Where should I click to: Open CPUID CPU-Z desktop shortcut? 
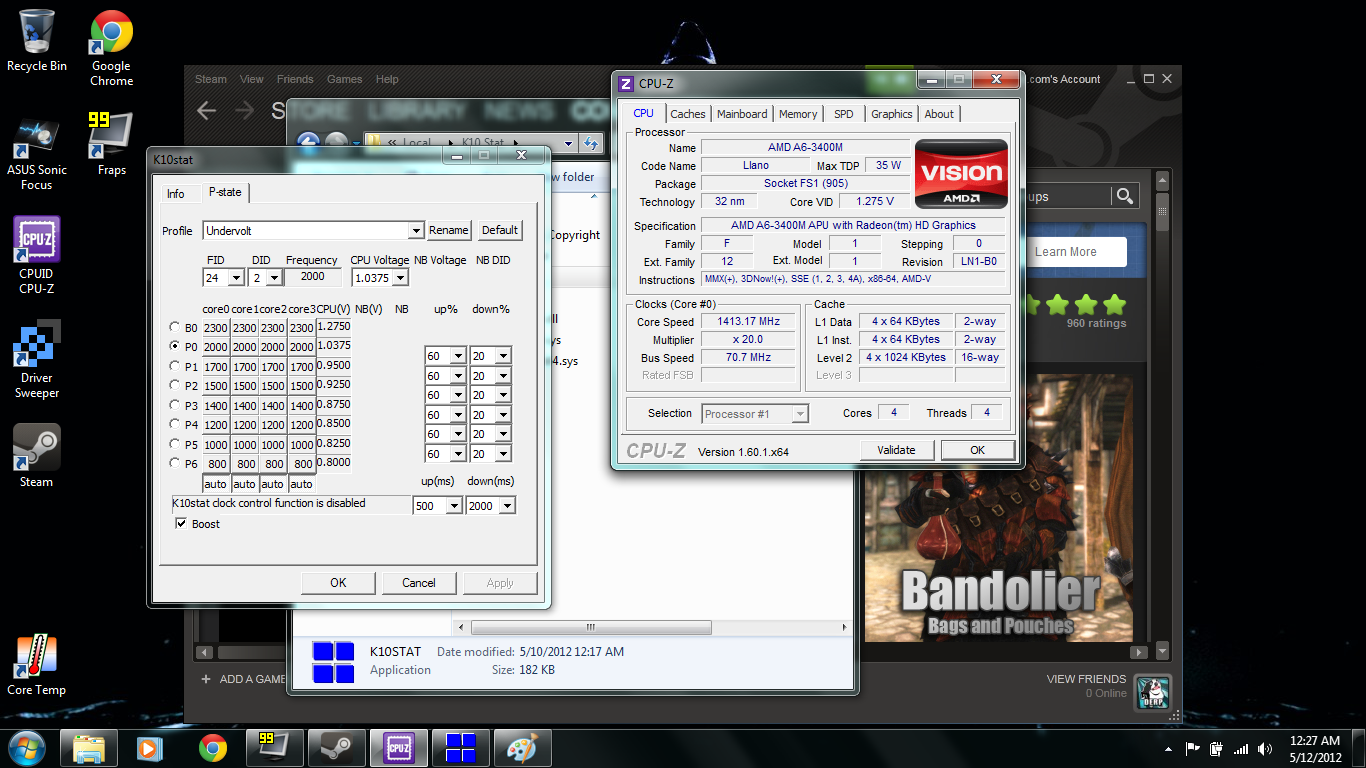[37, 256]
